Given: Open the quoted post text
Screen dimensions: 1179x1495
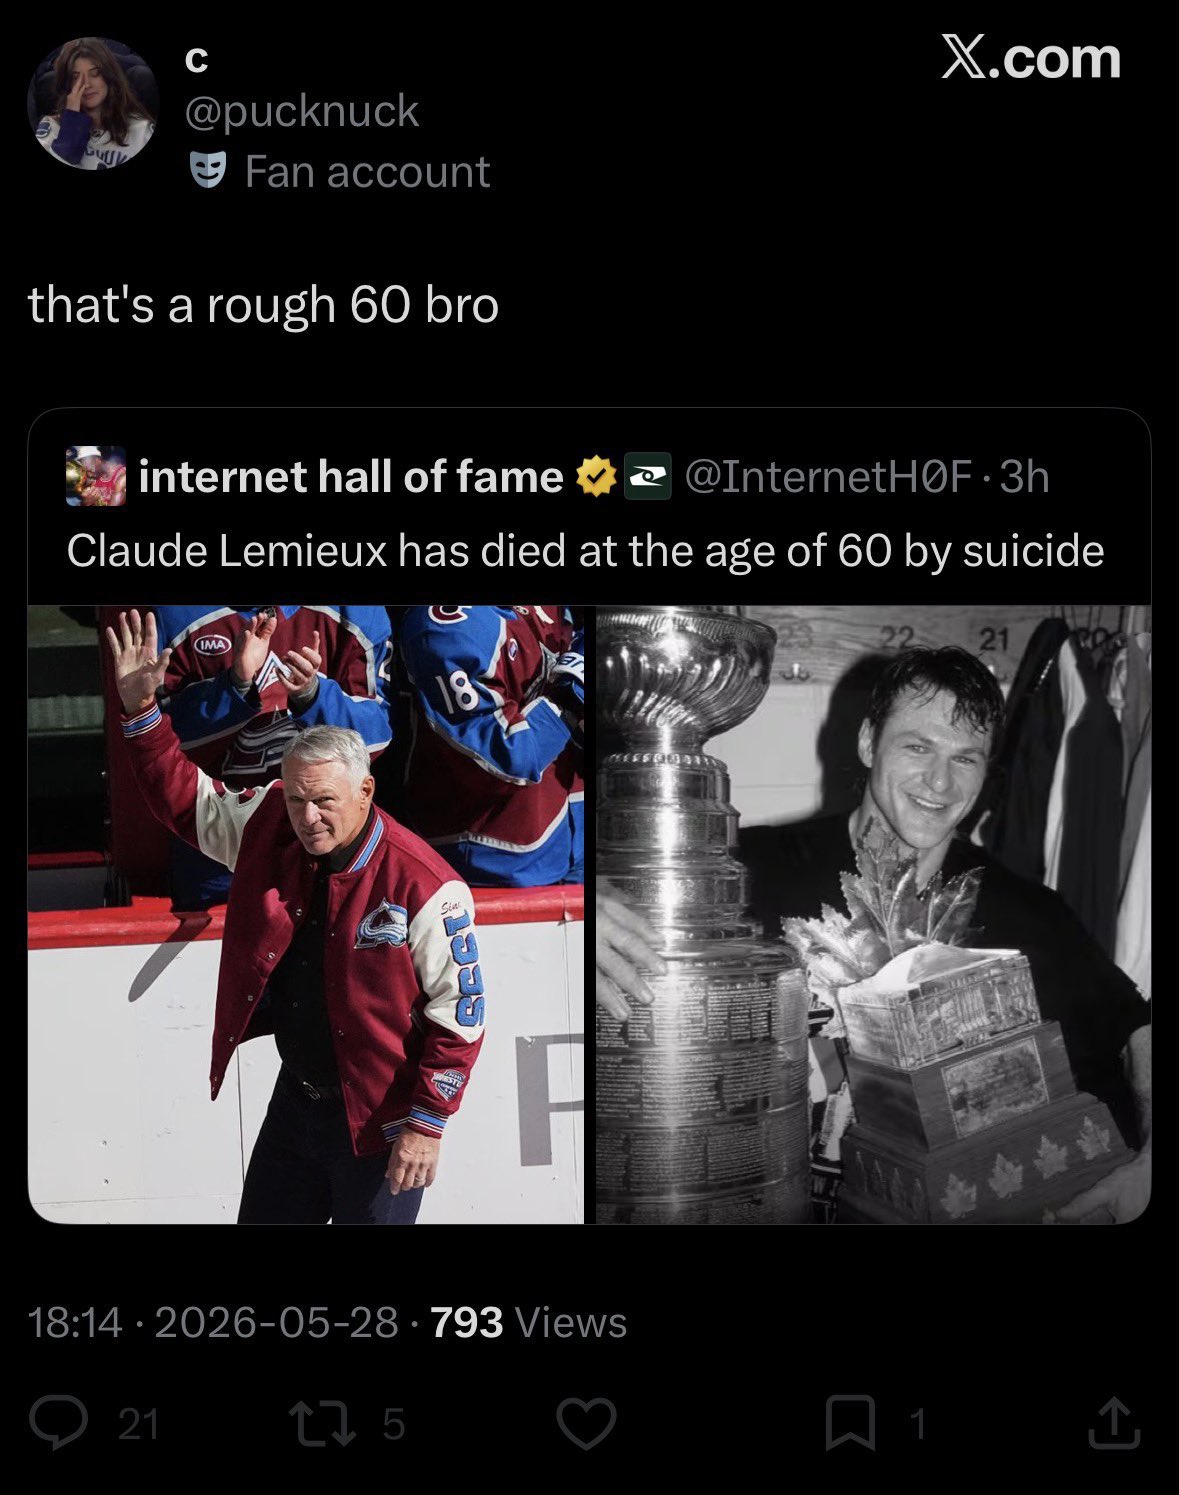Looking at the screenshot, I should click(x=585, y=551).
